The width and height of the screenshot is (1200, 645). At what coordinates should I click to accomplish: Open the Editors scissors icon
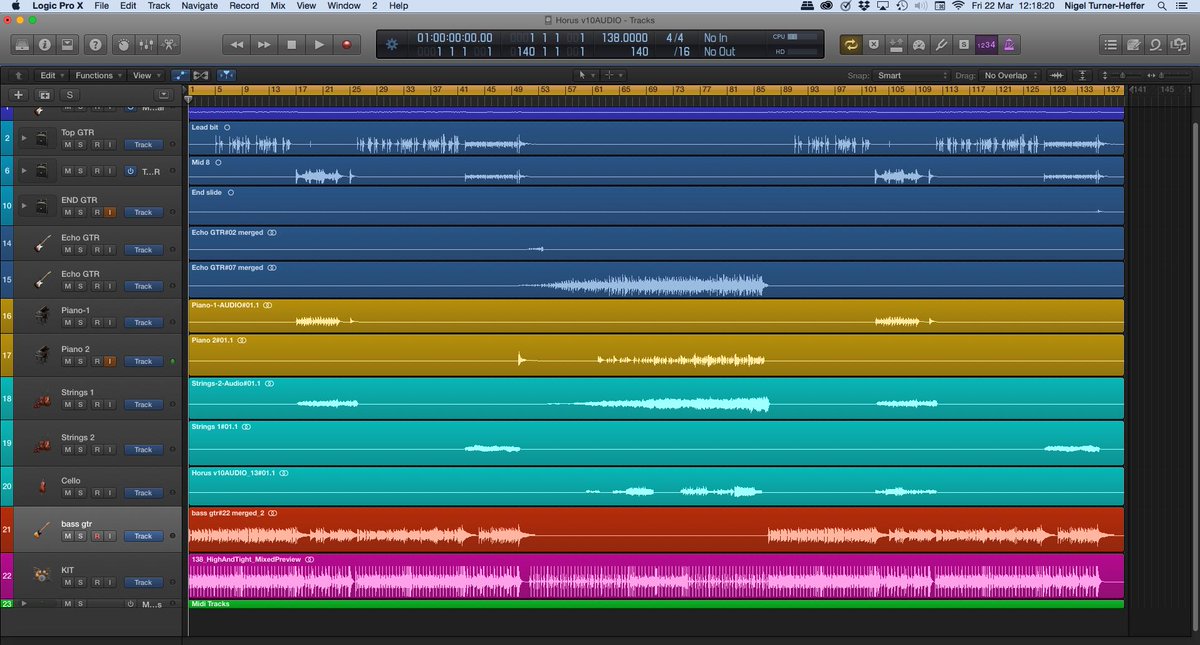(168, 45)
